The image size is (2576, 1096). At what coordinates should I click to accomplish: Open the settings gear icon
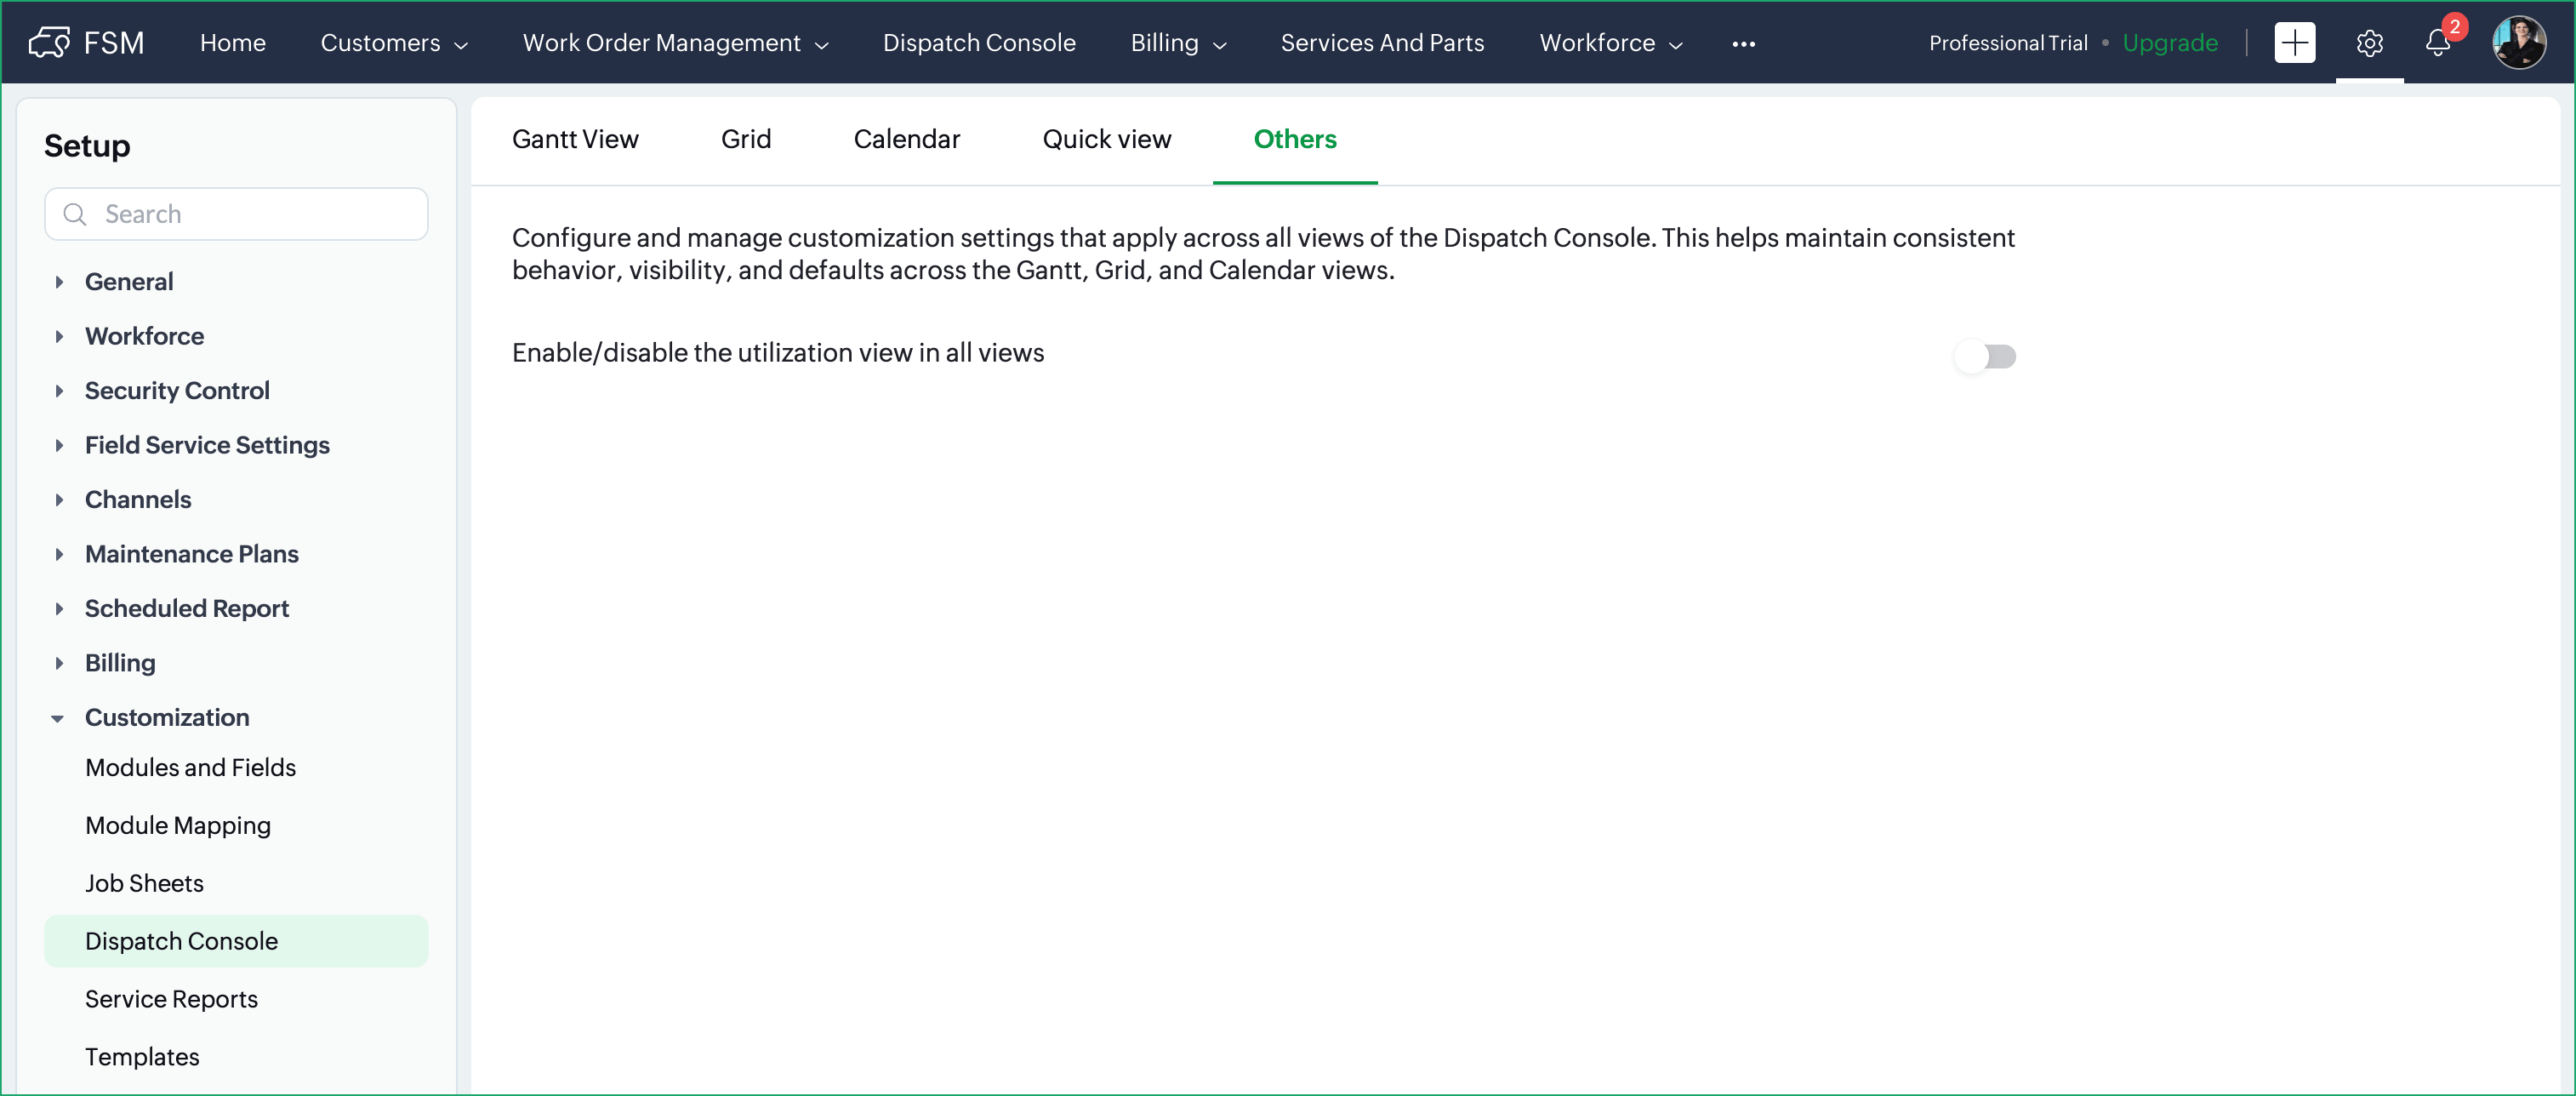pyautogui.click(x=2369, y=43)
